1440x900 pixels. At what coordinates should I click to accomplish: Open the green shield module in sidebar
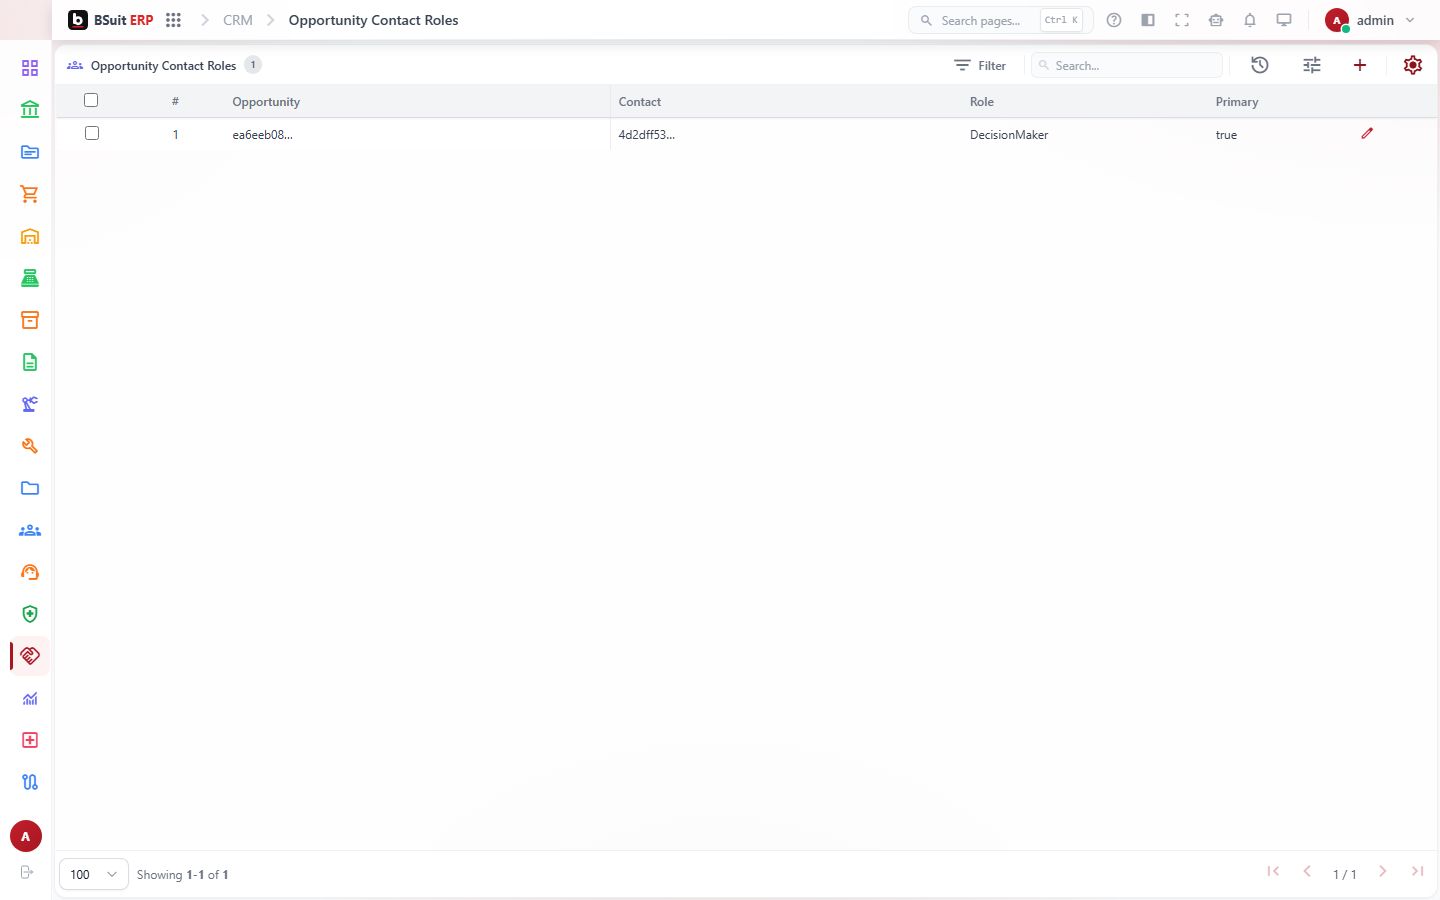pos(30,614)
